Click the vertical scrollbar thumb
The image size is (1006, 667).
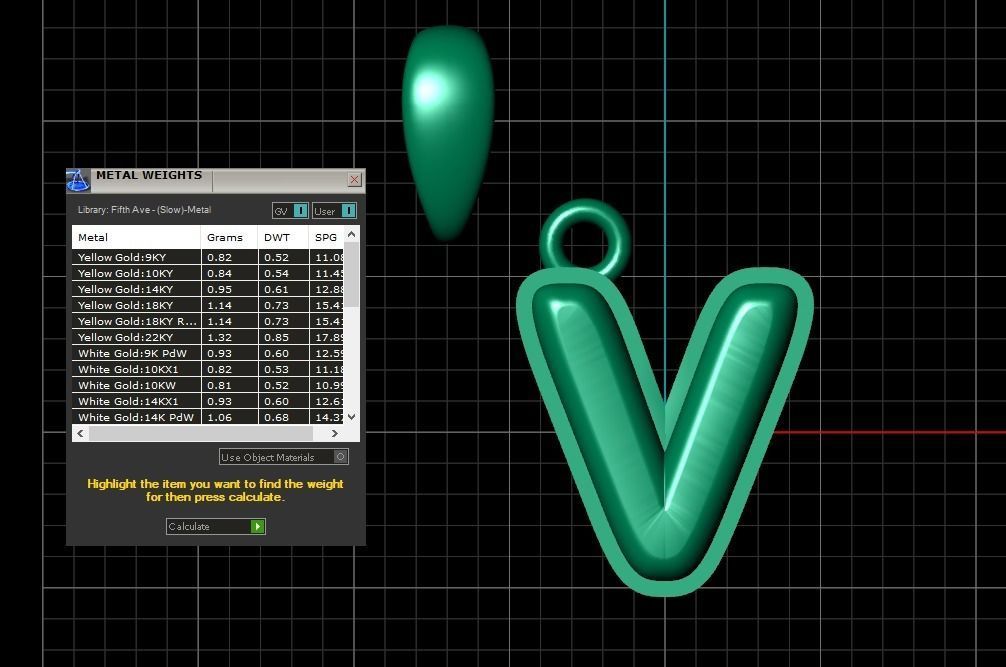[352, 274]
